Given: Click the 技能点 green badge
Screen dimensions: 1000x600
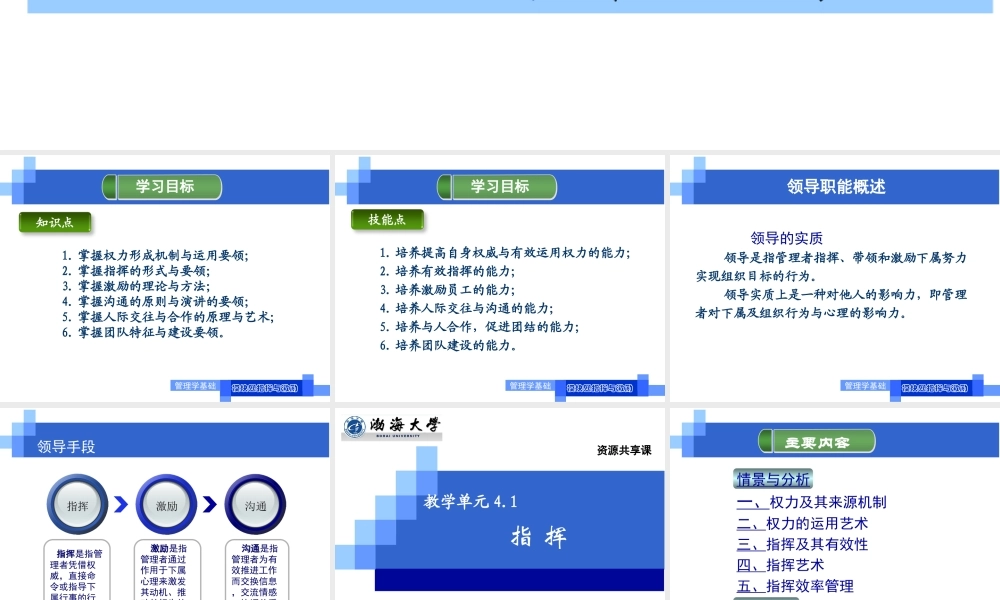Looking at the screenshot, I should [x=390, y=220].
